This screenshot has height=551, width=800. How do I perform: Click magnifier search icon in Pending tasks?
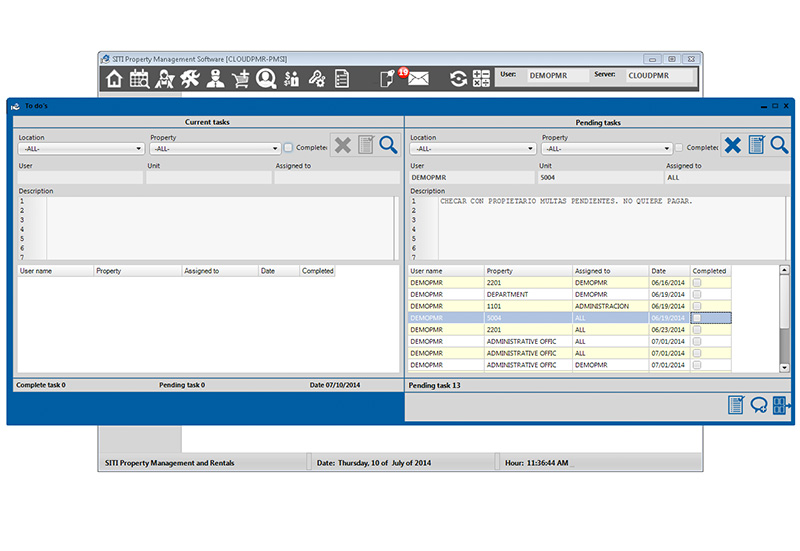pos(779,145)
